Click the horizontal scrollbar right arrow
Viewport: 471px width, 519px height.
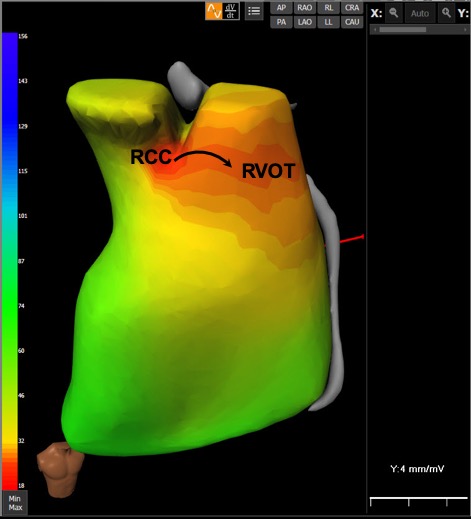click(x=466, y=30)
